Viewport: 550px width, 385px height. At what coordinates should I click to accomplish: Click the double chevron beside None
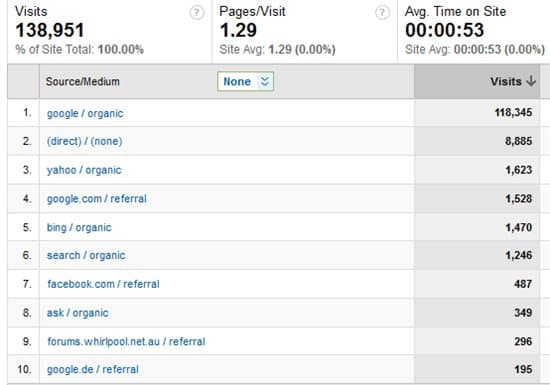[264, 81]
